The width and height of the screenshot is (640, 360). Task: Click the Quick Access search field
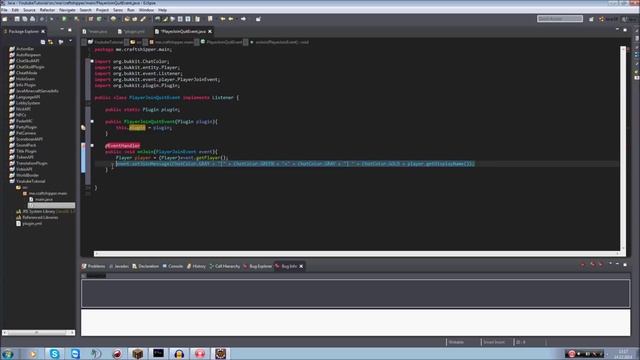point(560,19)
